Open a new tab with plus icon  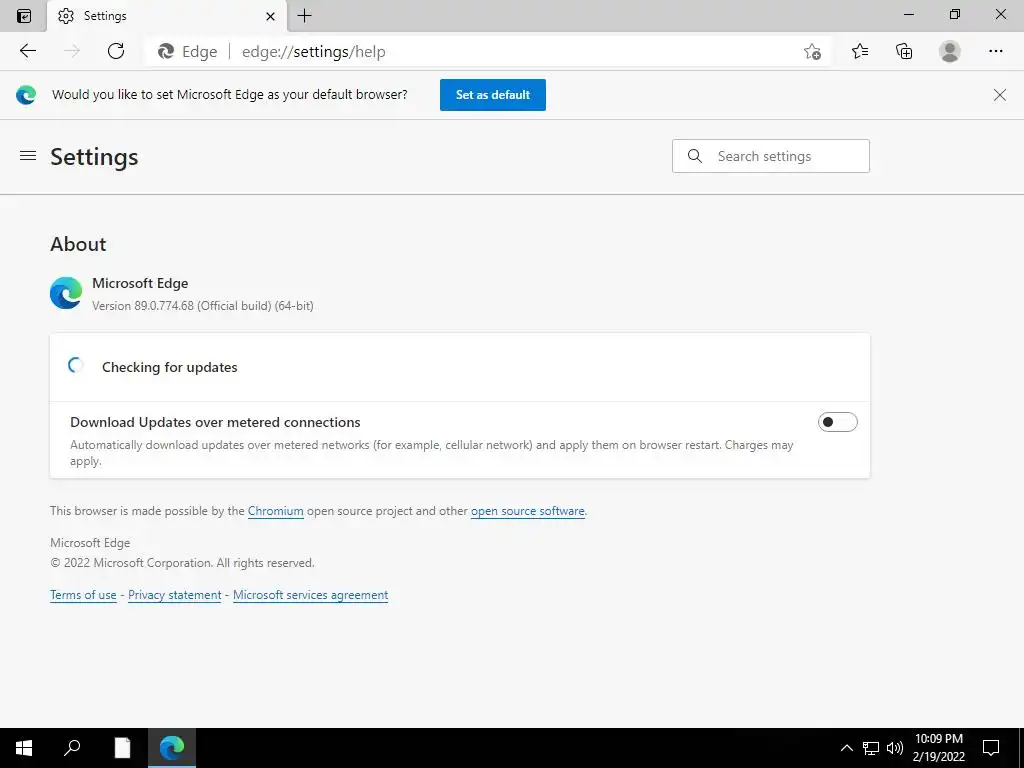pyautogui.click(x=304, y=16)
